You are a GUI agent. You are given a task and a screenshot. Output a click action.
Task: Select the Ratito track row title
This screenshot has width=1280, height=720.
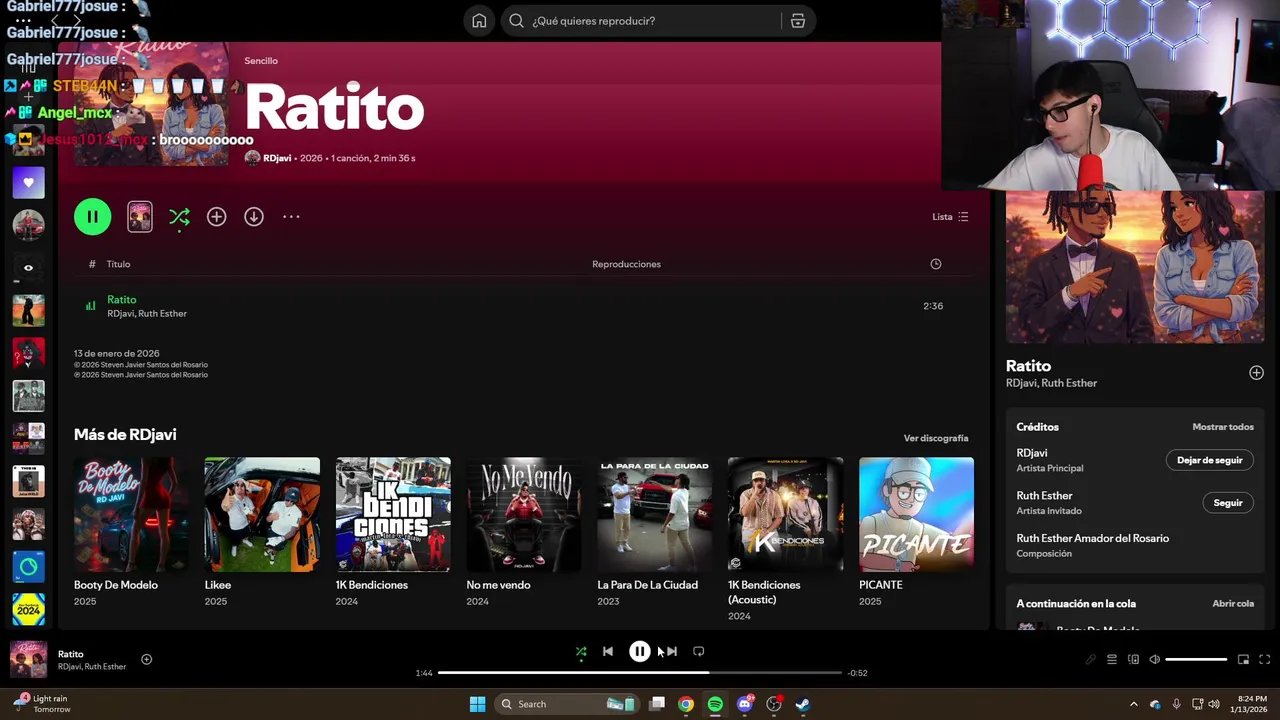point(122,300)
